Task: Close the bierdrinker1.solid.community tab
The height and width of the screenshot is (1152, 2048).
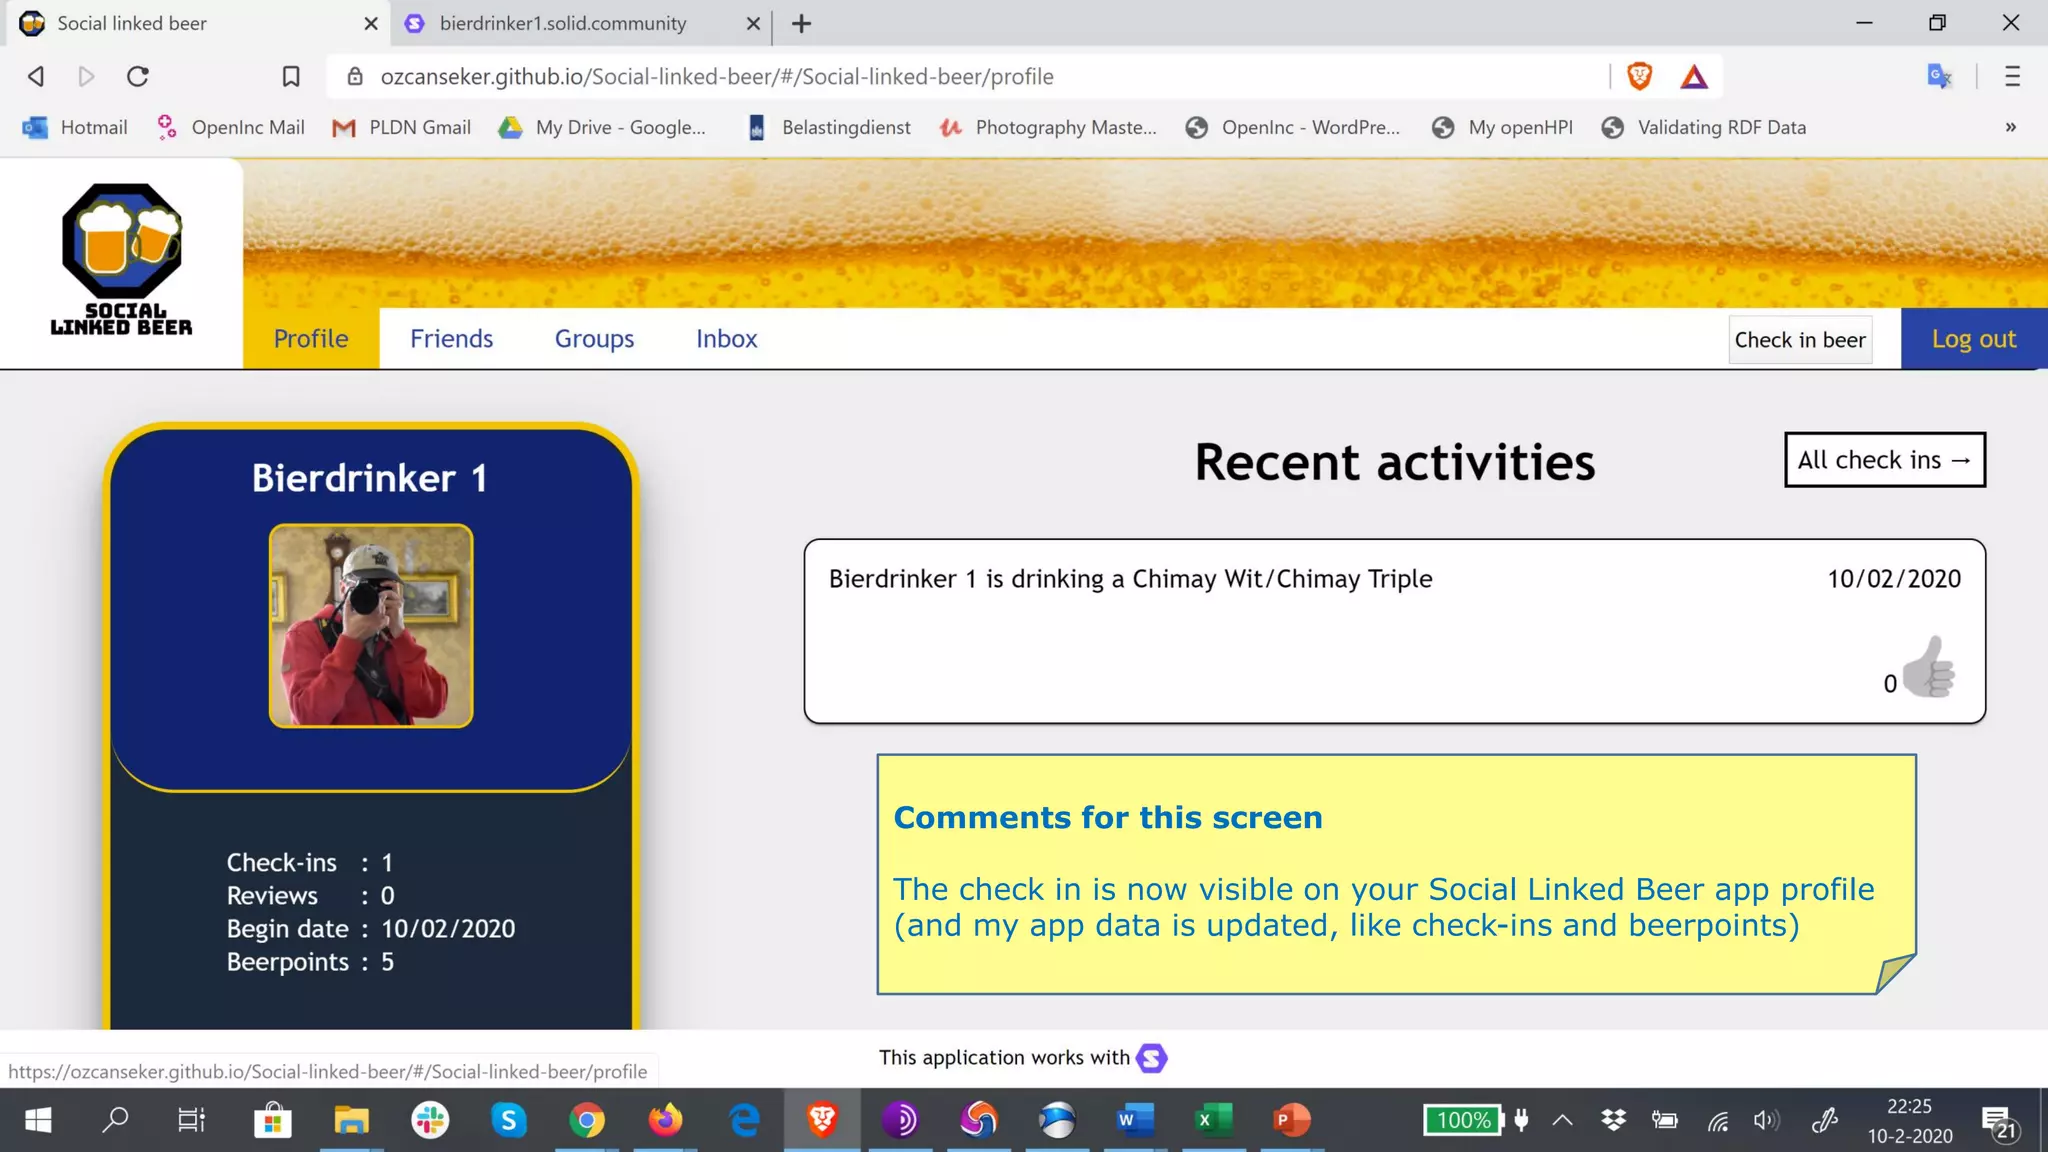Action: 753,23
